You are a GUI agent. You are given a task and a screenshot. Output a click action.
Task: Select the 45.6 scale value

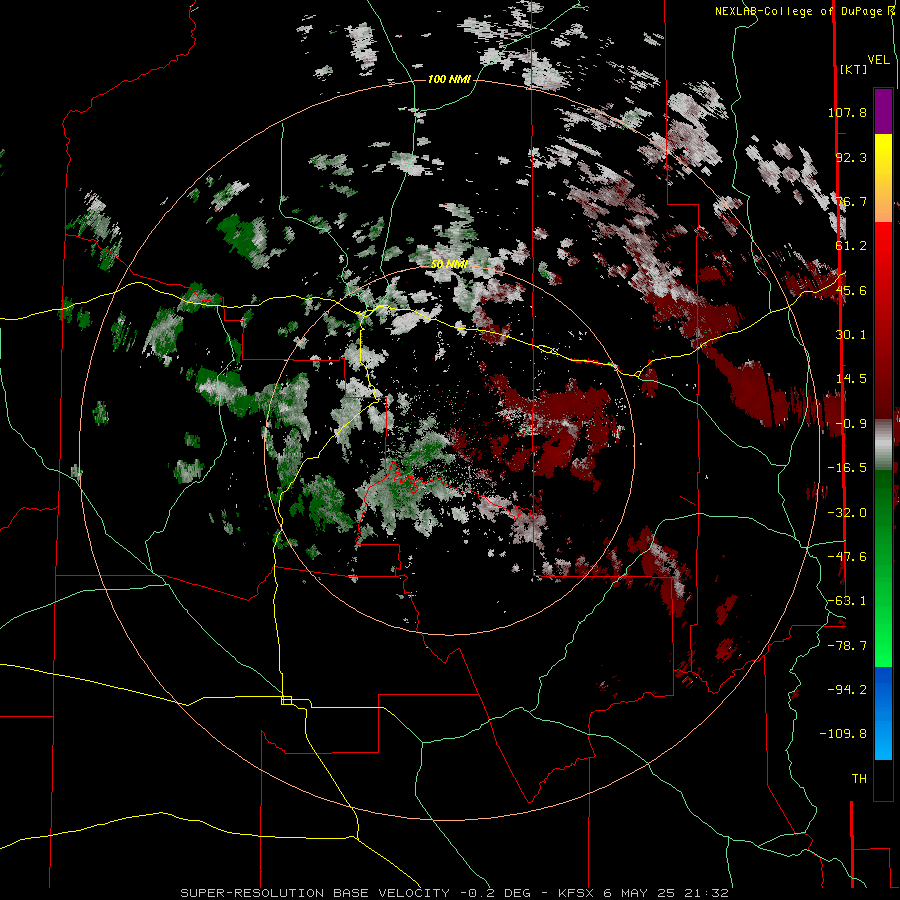pyautogui.click(x=851, y=290)
